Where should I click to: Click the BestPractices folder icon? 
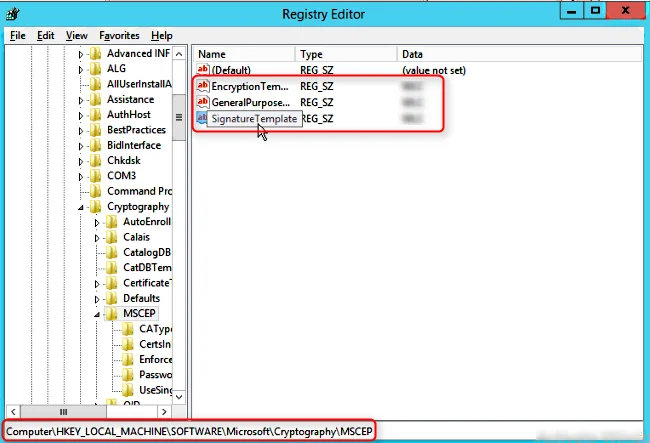96,130
